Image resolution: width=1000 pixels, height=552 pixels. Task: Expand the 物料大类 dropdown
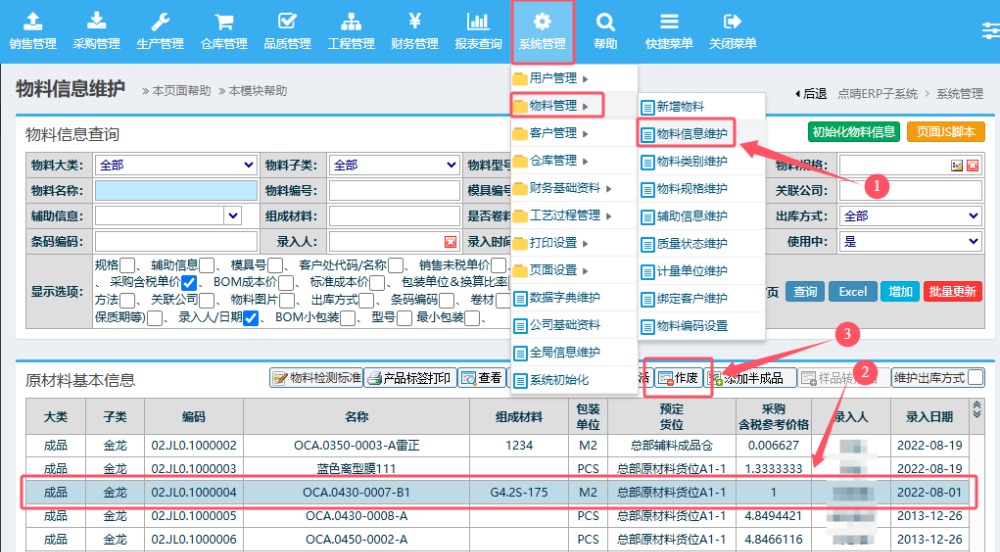tap(176, 165)
